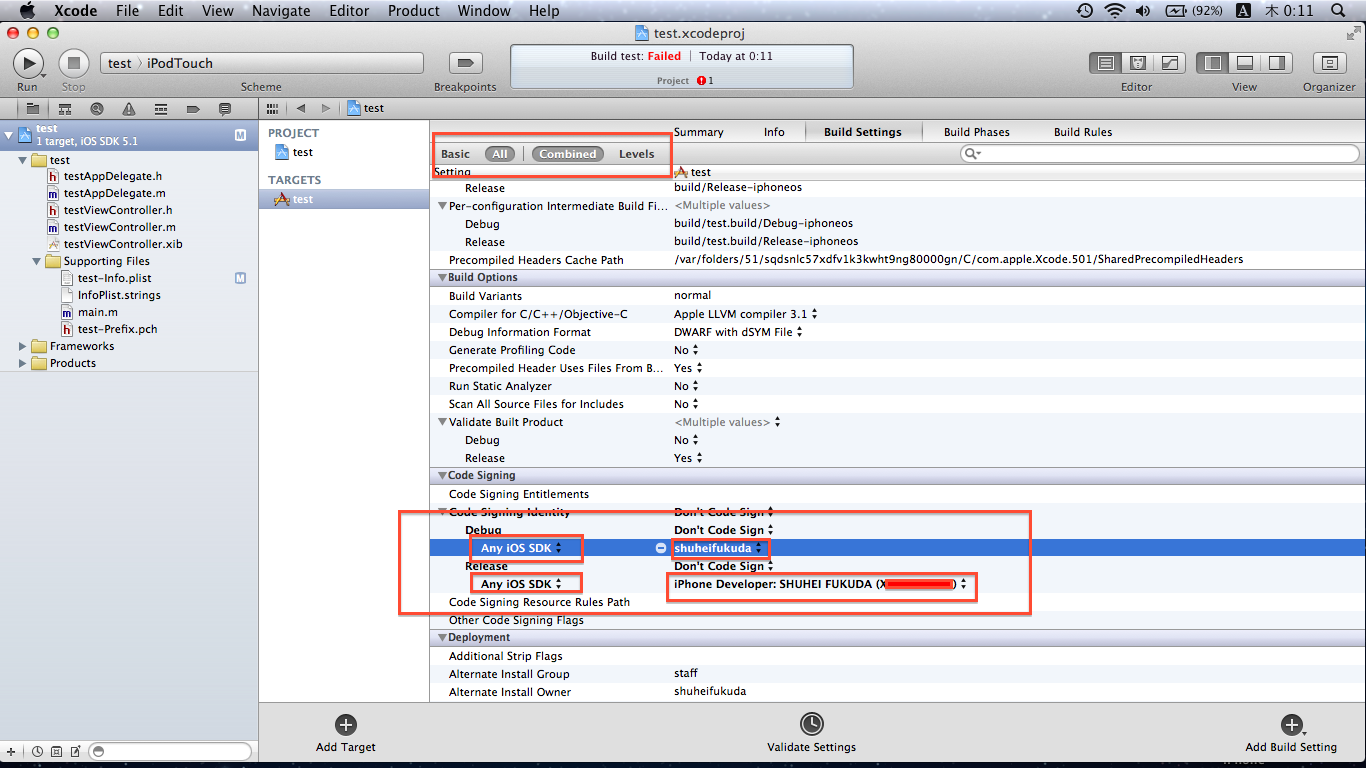Select the Combined view option
The height and width of the screenshot is (768, 1366).
point(568,154)
